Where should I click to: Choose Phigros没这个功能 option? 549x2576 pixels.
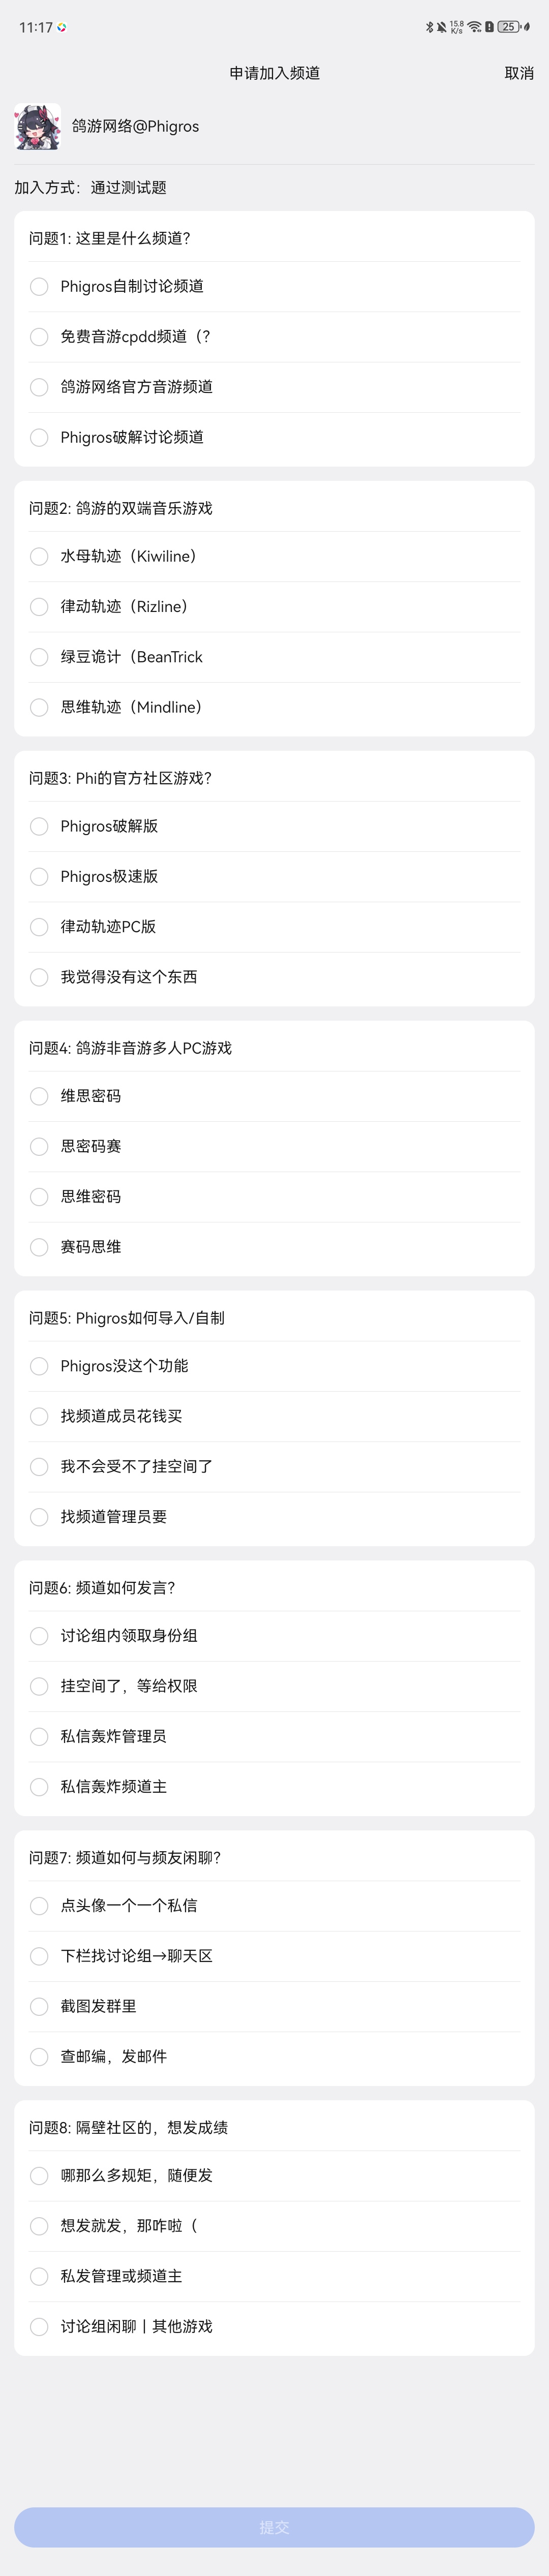(x=274, y=1366)
